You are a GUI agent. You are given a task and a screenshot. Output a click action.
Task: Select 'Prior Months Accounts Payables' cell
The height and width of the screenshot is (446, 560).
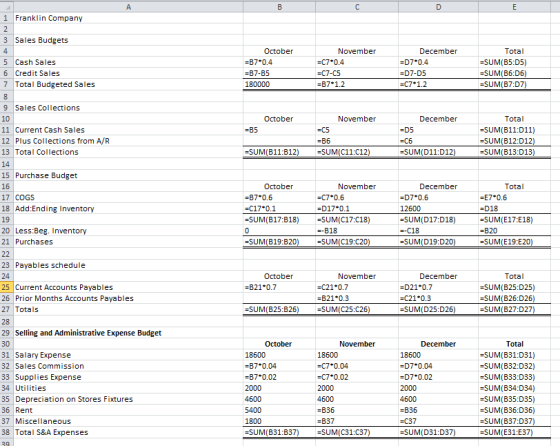[129, 299]
